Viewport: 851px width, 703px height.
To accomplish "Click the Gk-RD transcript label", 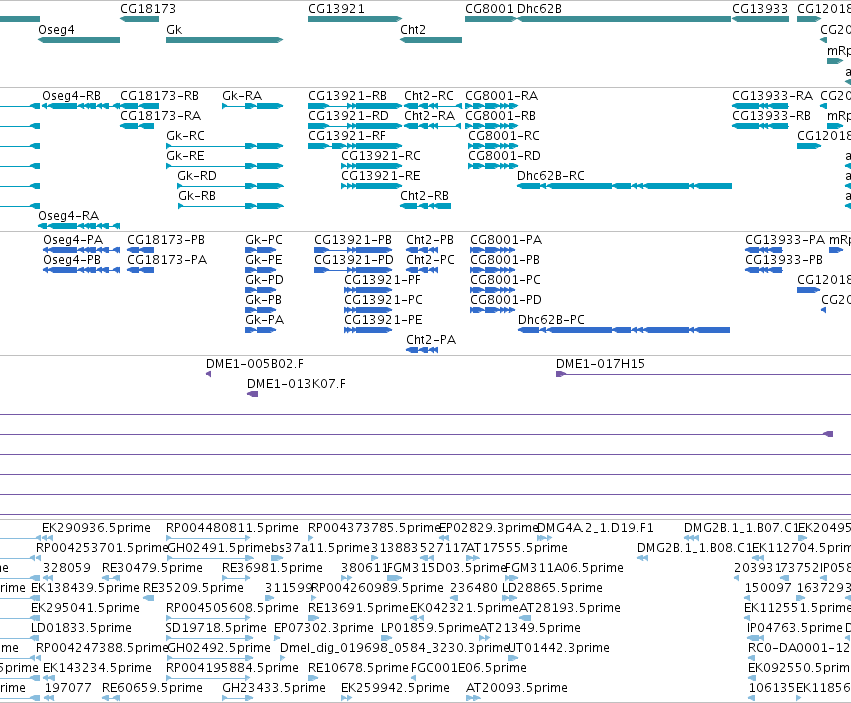I will point(197,176).
